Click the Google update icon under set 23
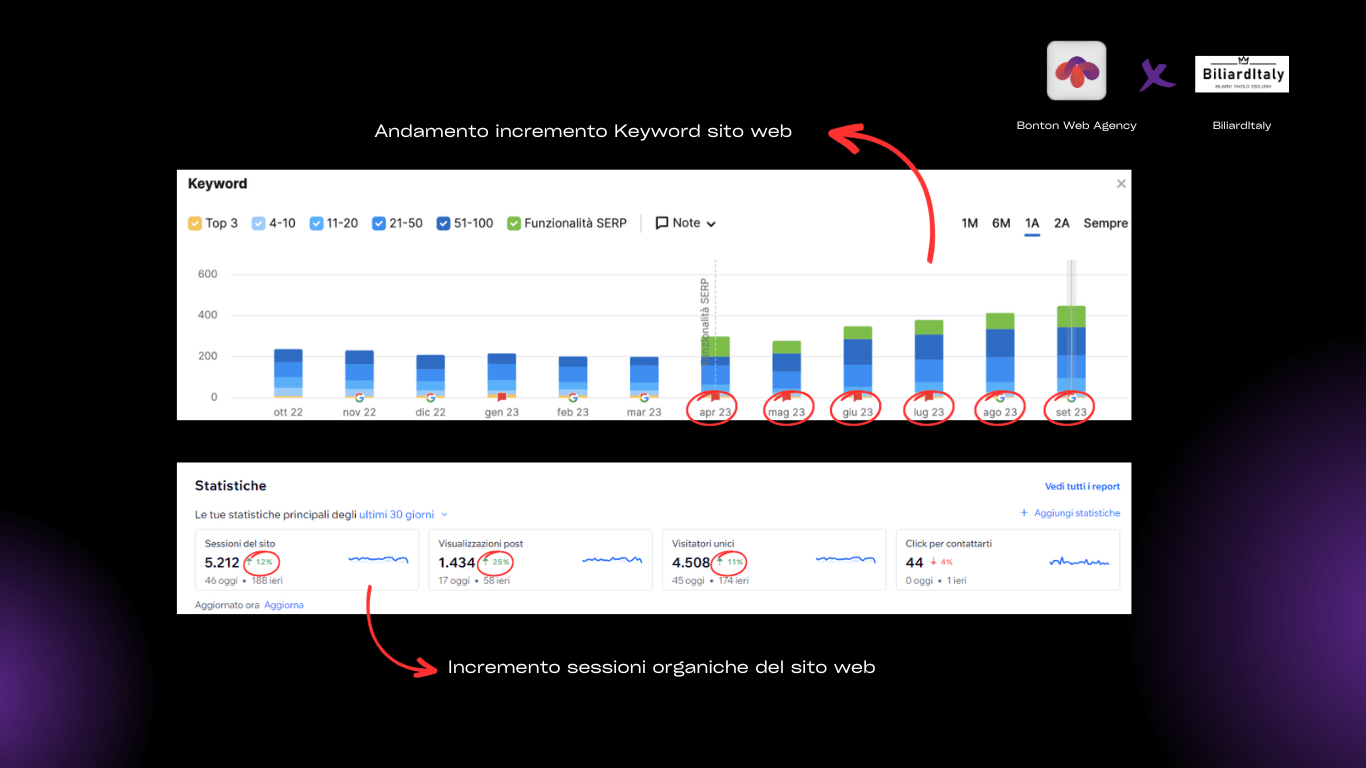The width and height of the screenshot is (1366, 768). pyautogui.click(x=1071, y=397)
